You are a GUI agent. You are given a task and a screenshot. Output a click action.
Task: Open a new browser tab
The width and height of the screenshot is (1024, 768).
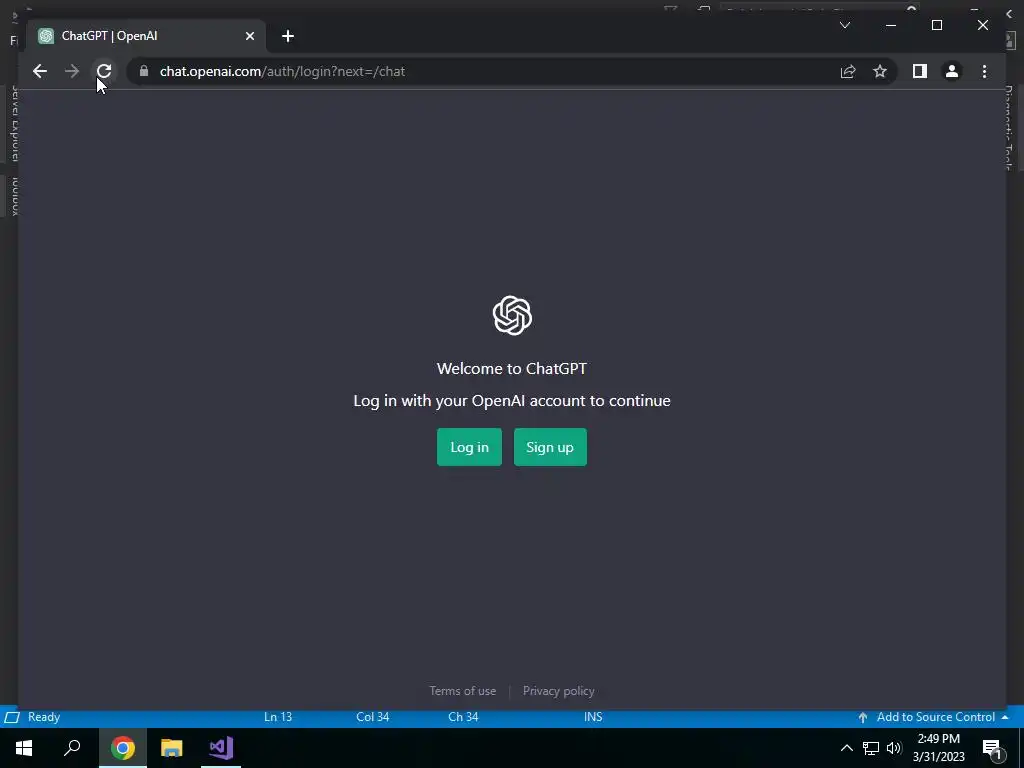[288, 36]
